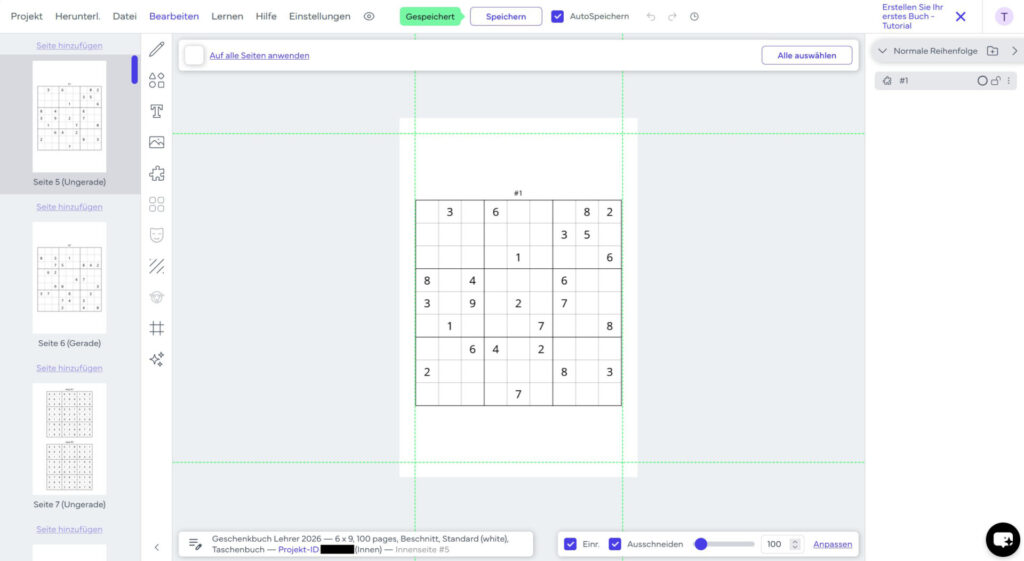This screenshot has width=1024, height=561.
Task: Toggle the AutoSpeichern checkbox
Action: point(557,16)
